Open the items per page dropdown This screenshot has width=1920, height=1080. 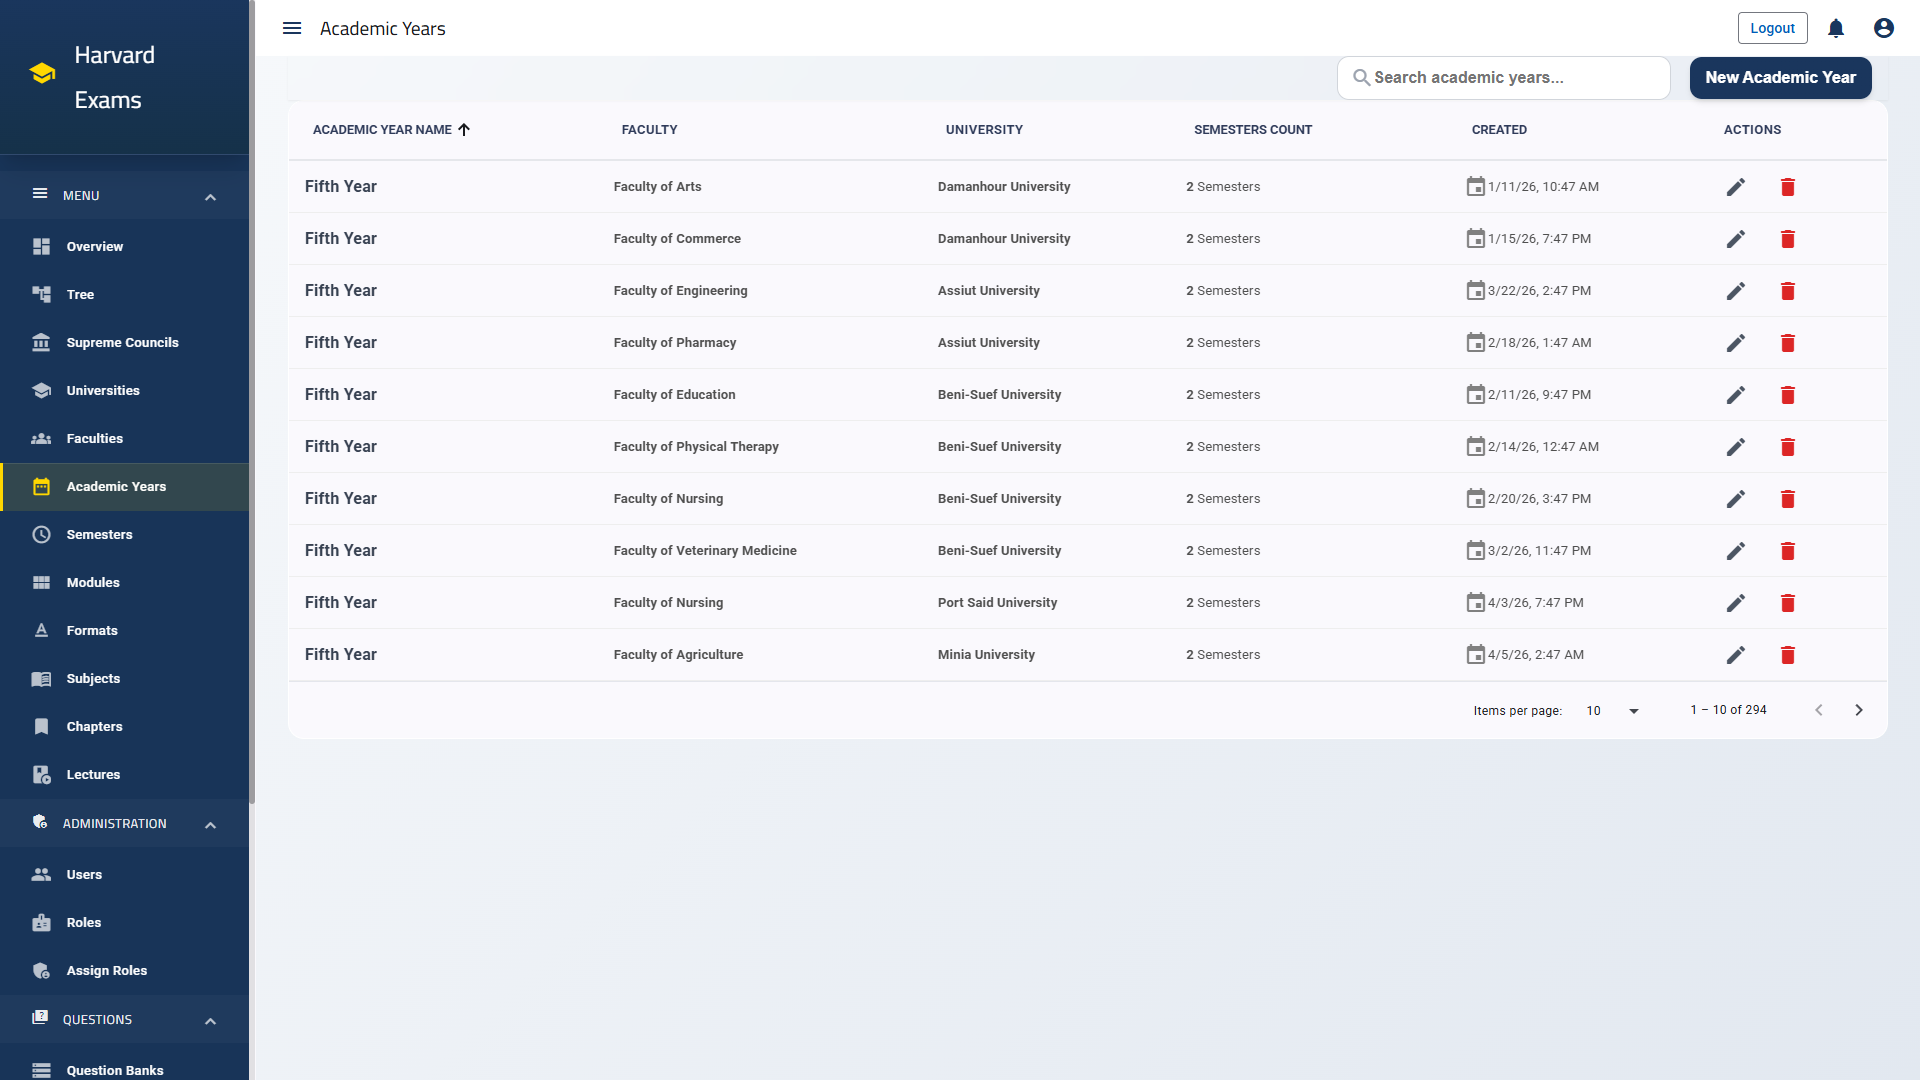(1611, 710)
